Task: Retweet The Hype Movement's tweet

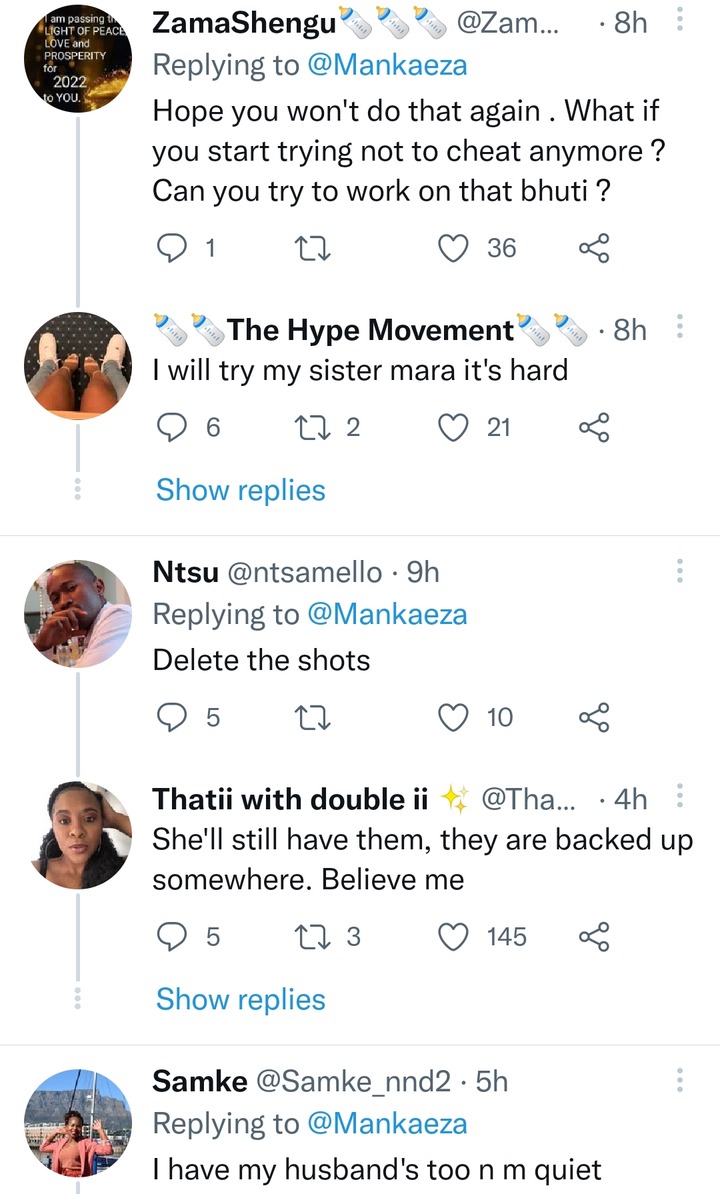Action: [316, 428]
